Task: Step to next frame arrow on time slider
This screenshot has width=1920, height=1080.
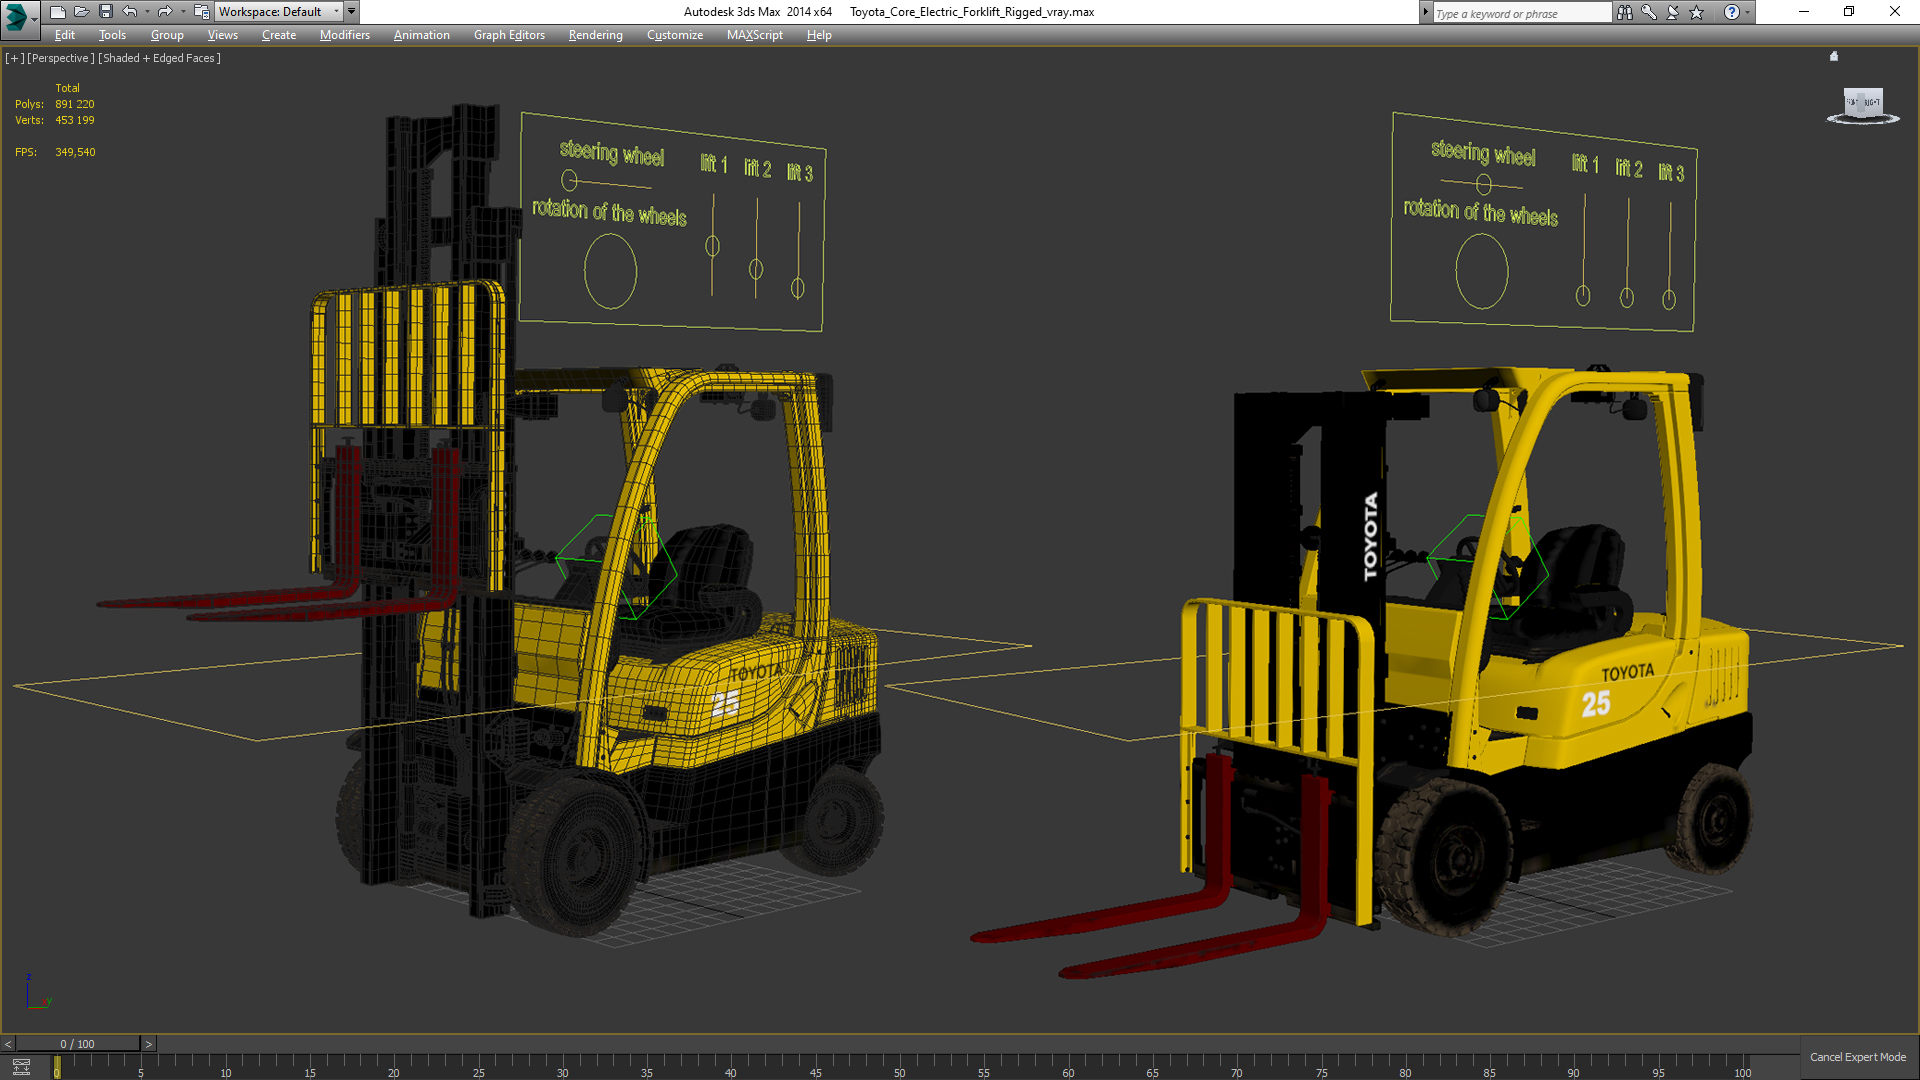Action: [149, 1044]
